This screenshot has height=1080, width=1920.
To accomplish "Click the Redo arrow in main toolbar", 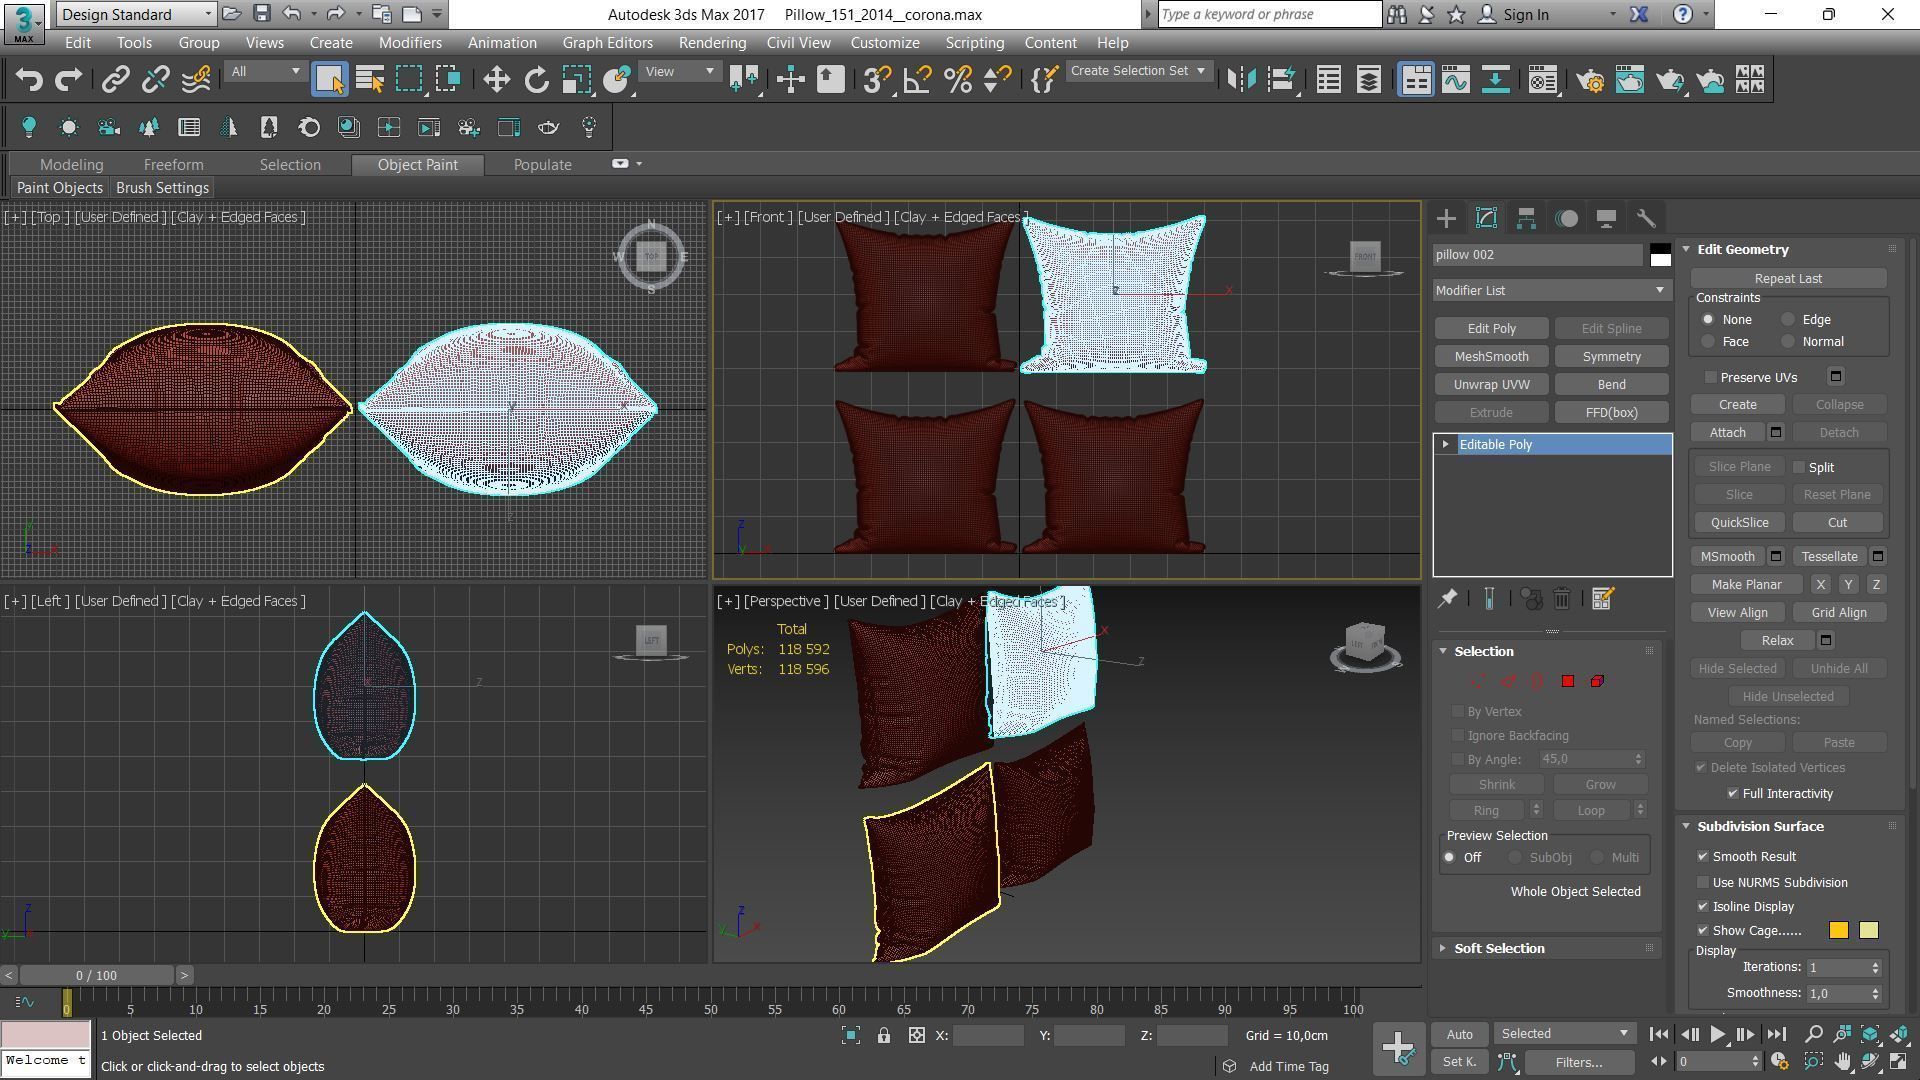I will coord(68,80).
